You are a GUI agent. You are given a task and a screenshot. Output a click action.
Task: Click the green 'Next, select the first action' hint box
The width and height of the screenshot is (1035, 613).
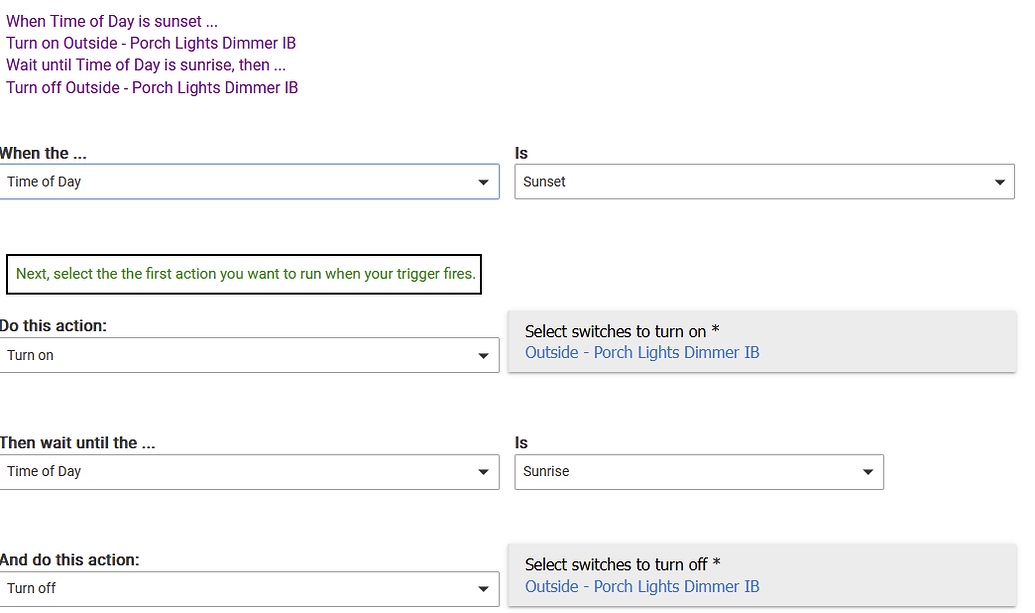point(244,274)
